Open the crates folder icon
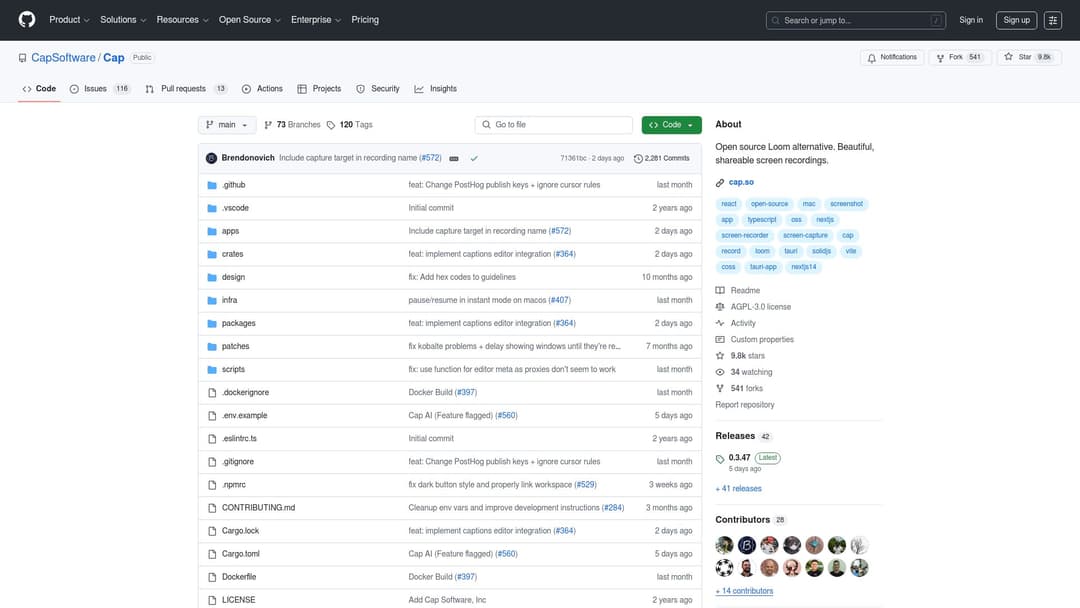1080x608 pixels. click(212, 254)
